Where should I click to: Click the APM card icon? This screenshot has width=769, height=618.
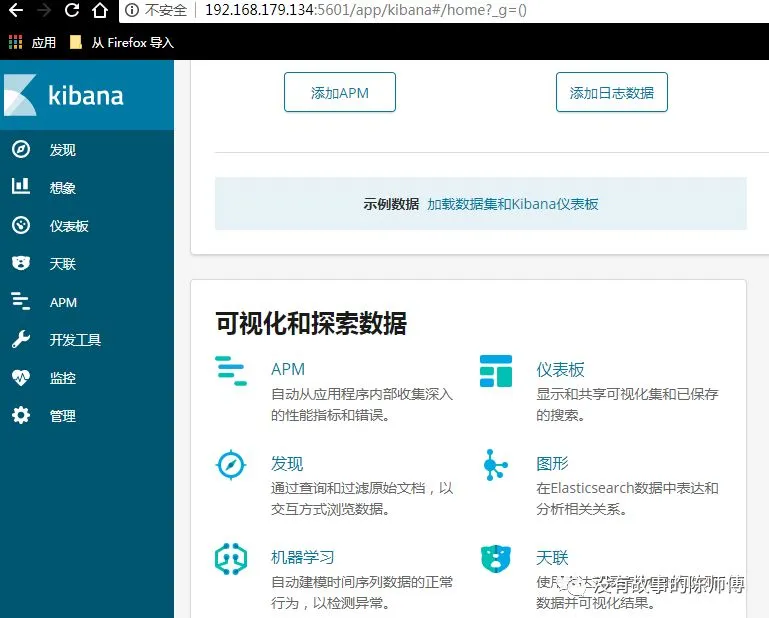point(231,371)
